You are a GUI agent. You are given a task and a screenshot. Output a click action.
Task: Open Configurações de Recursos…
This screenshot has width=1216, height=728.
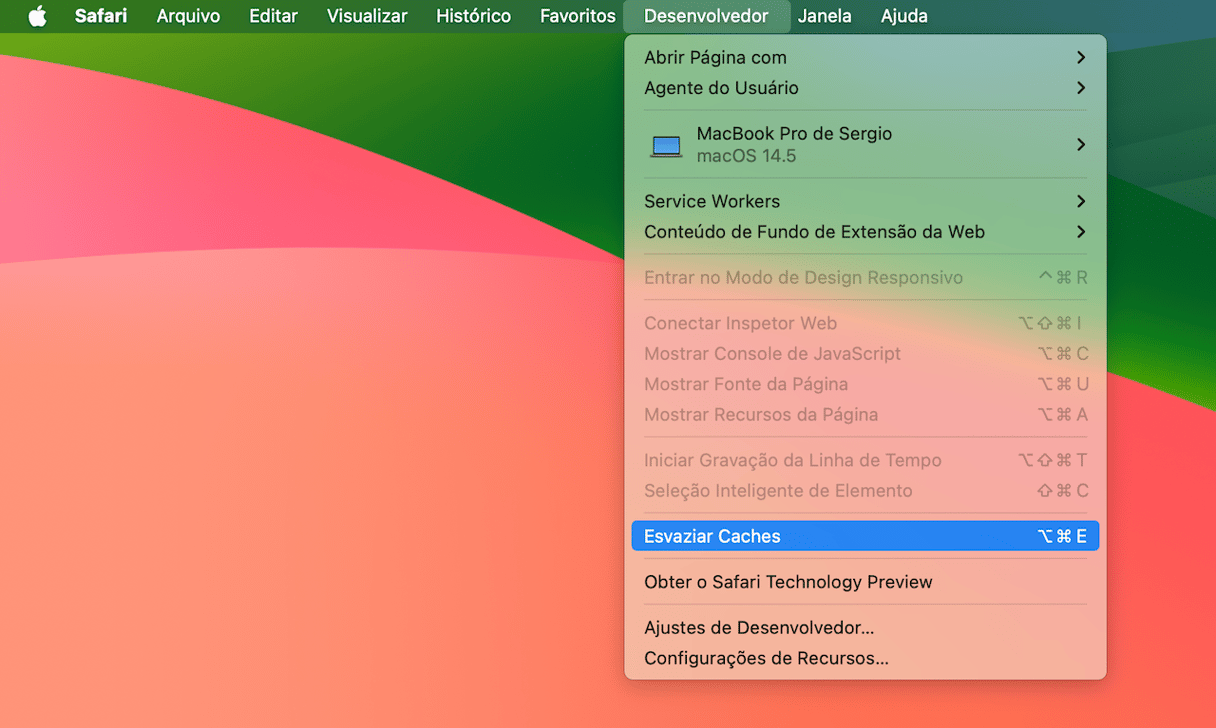point(865,658)
